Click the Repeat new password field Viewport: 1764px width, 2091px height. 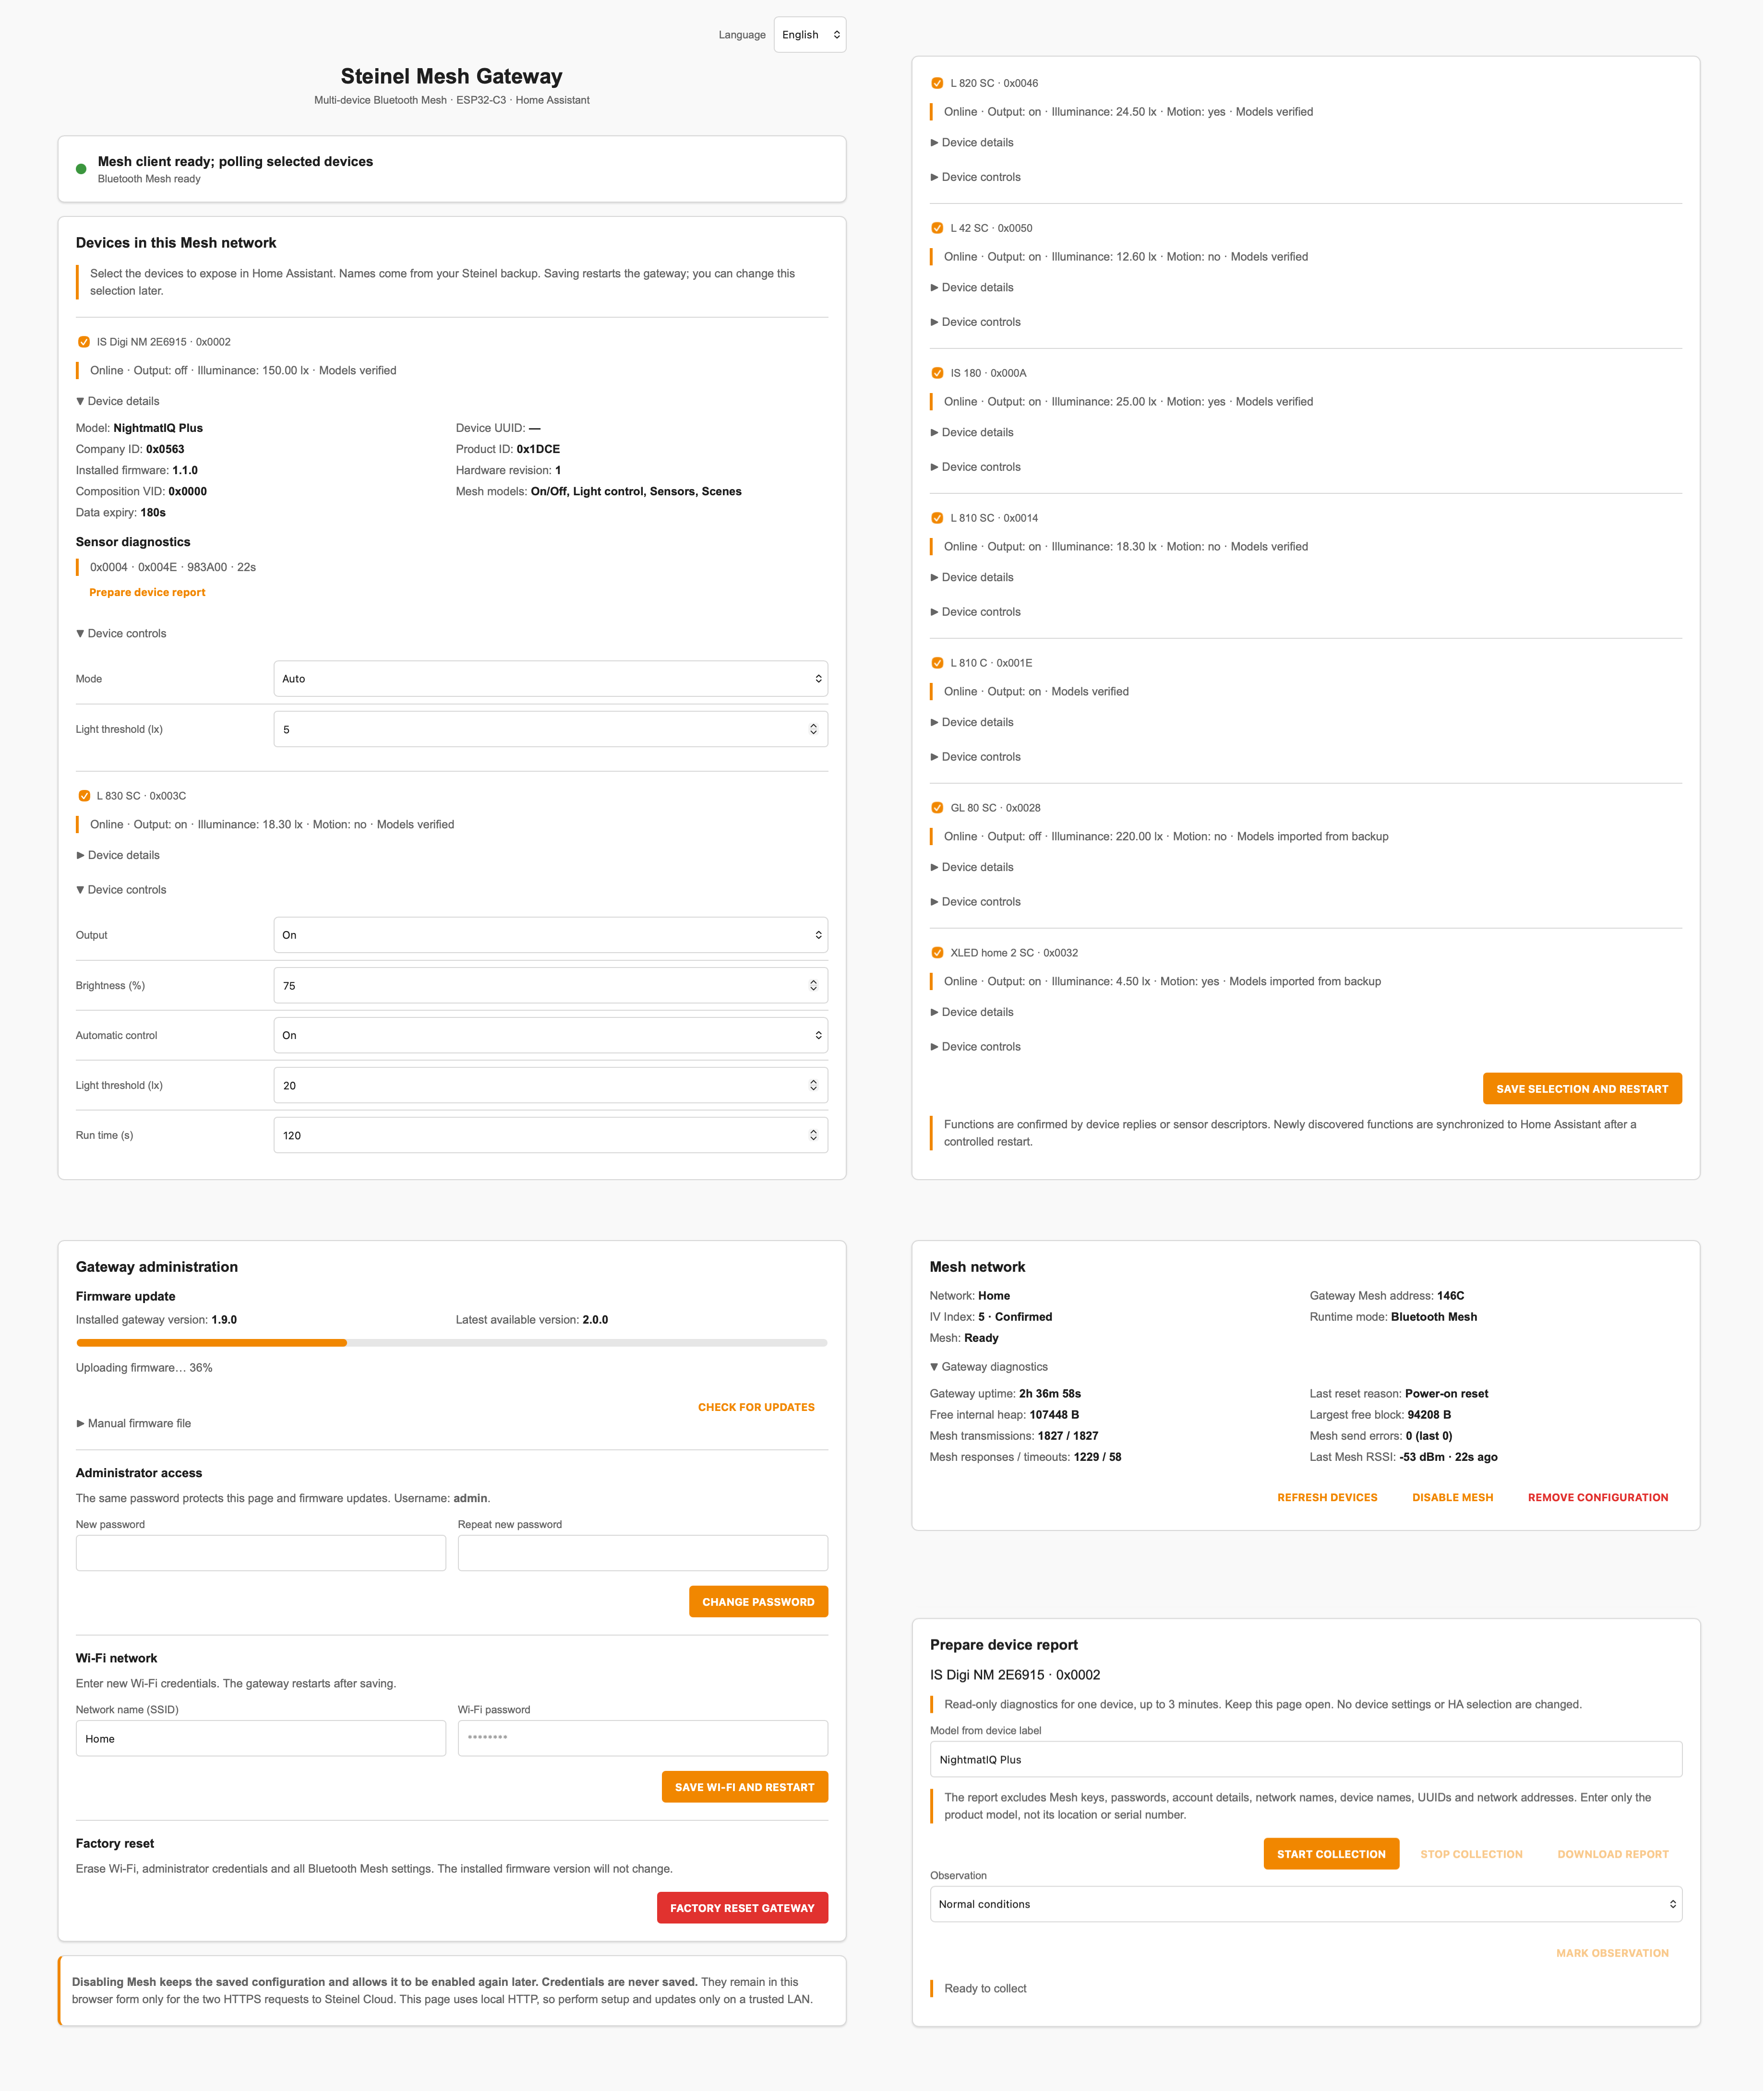pyautogui.click(x=643, y=1553)
